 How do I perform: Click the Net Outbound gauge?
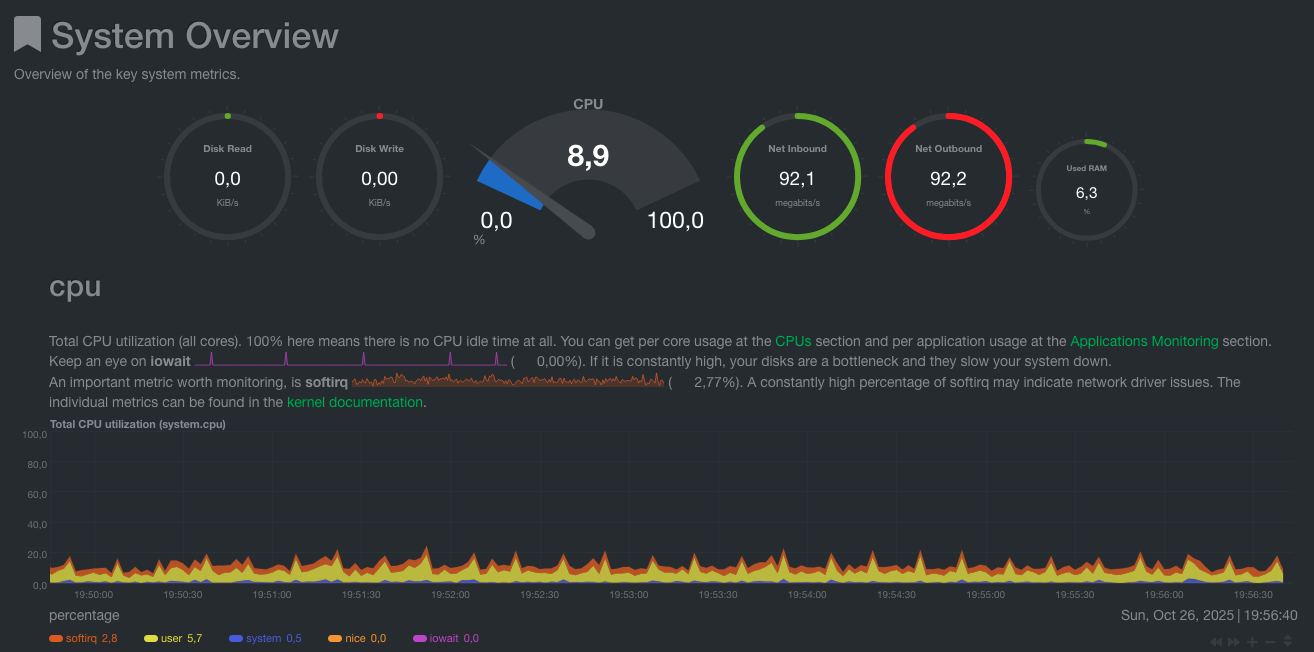948,177
